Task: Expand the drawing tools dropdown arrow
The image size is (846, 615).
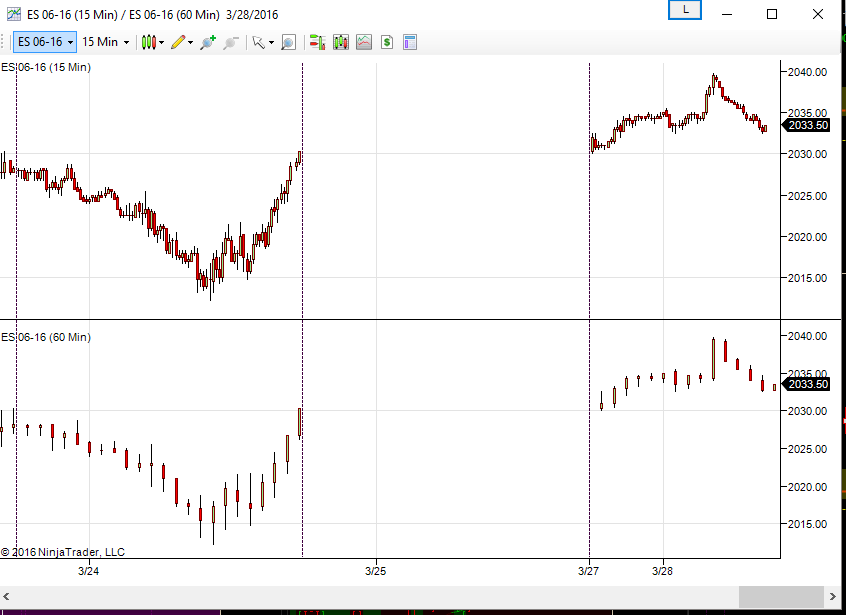Action: click(x=190, y=43)
